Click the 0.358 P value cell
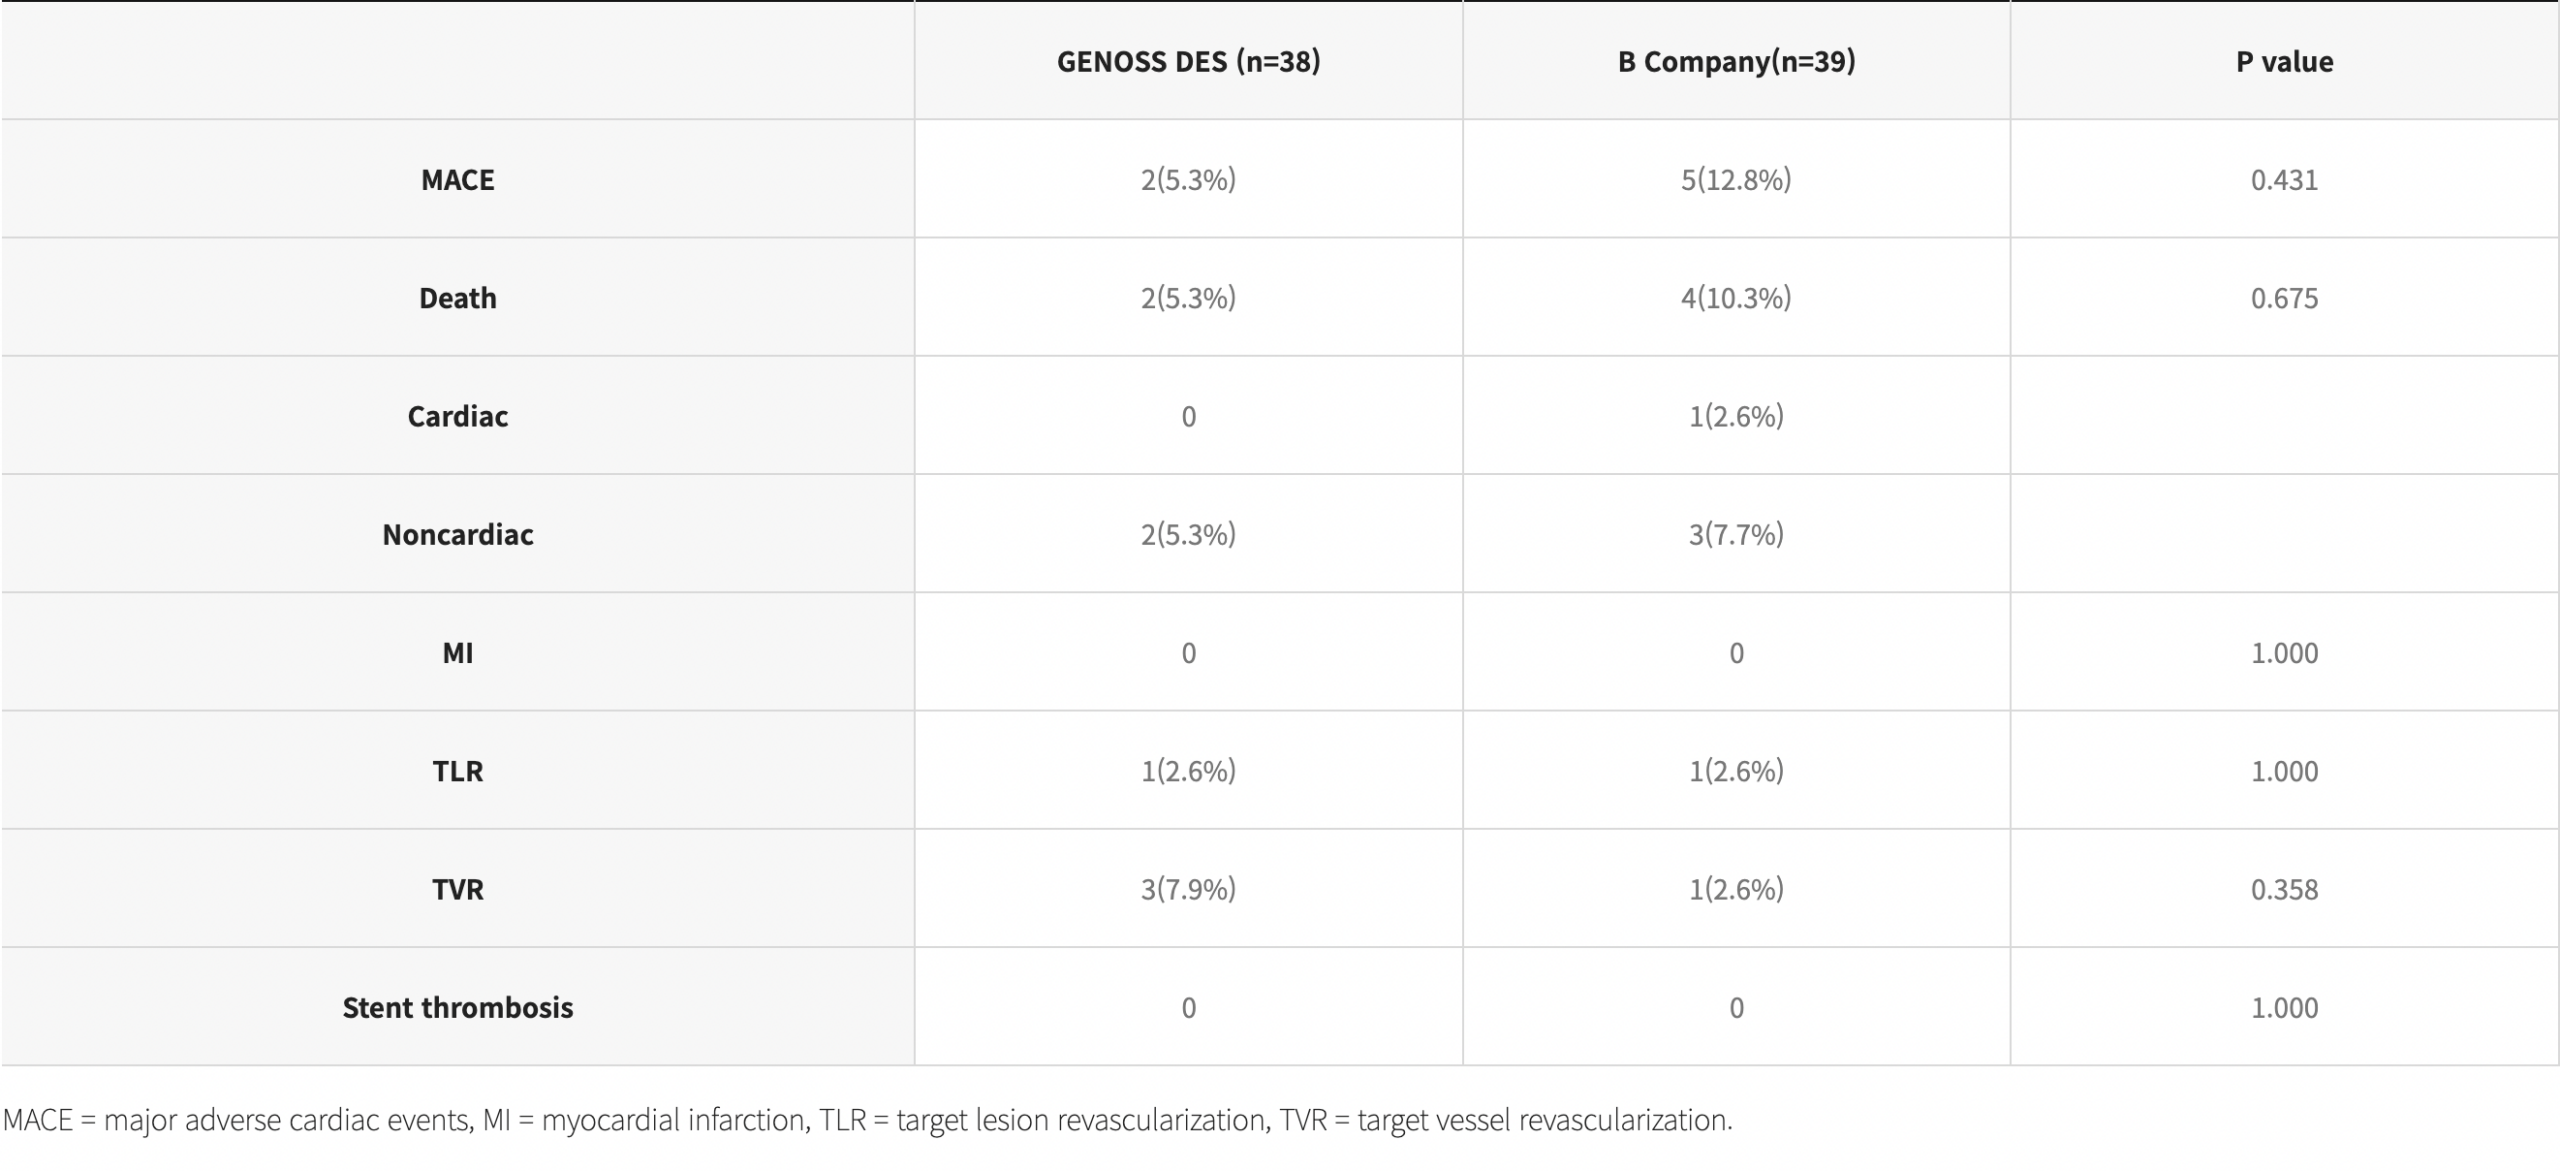 pyautogui.click(x=2284, y=889)
